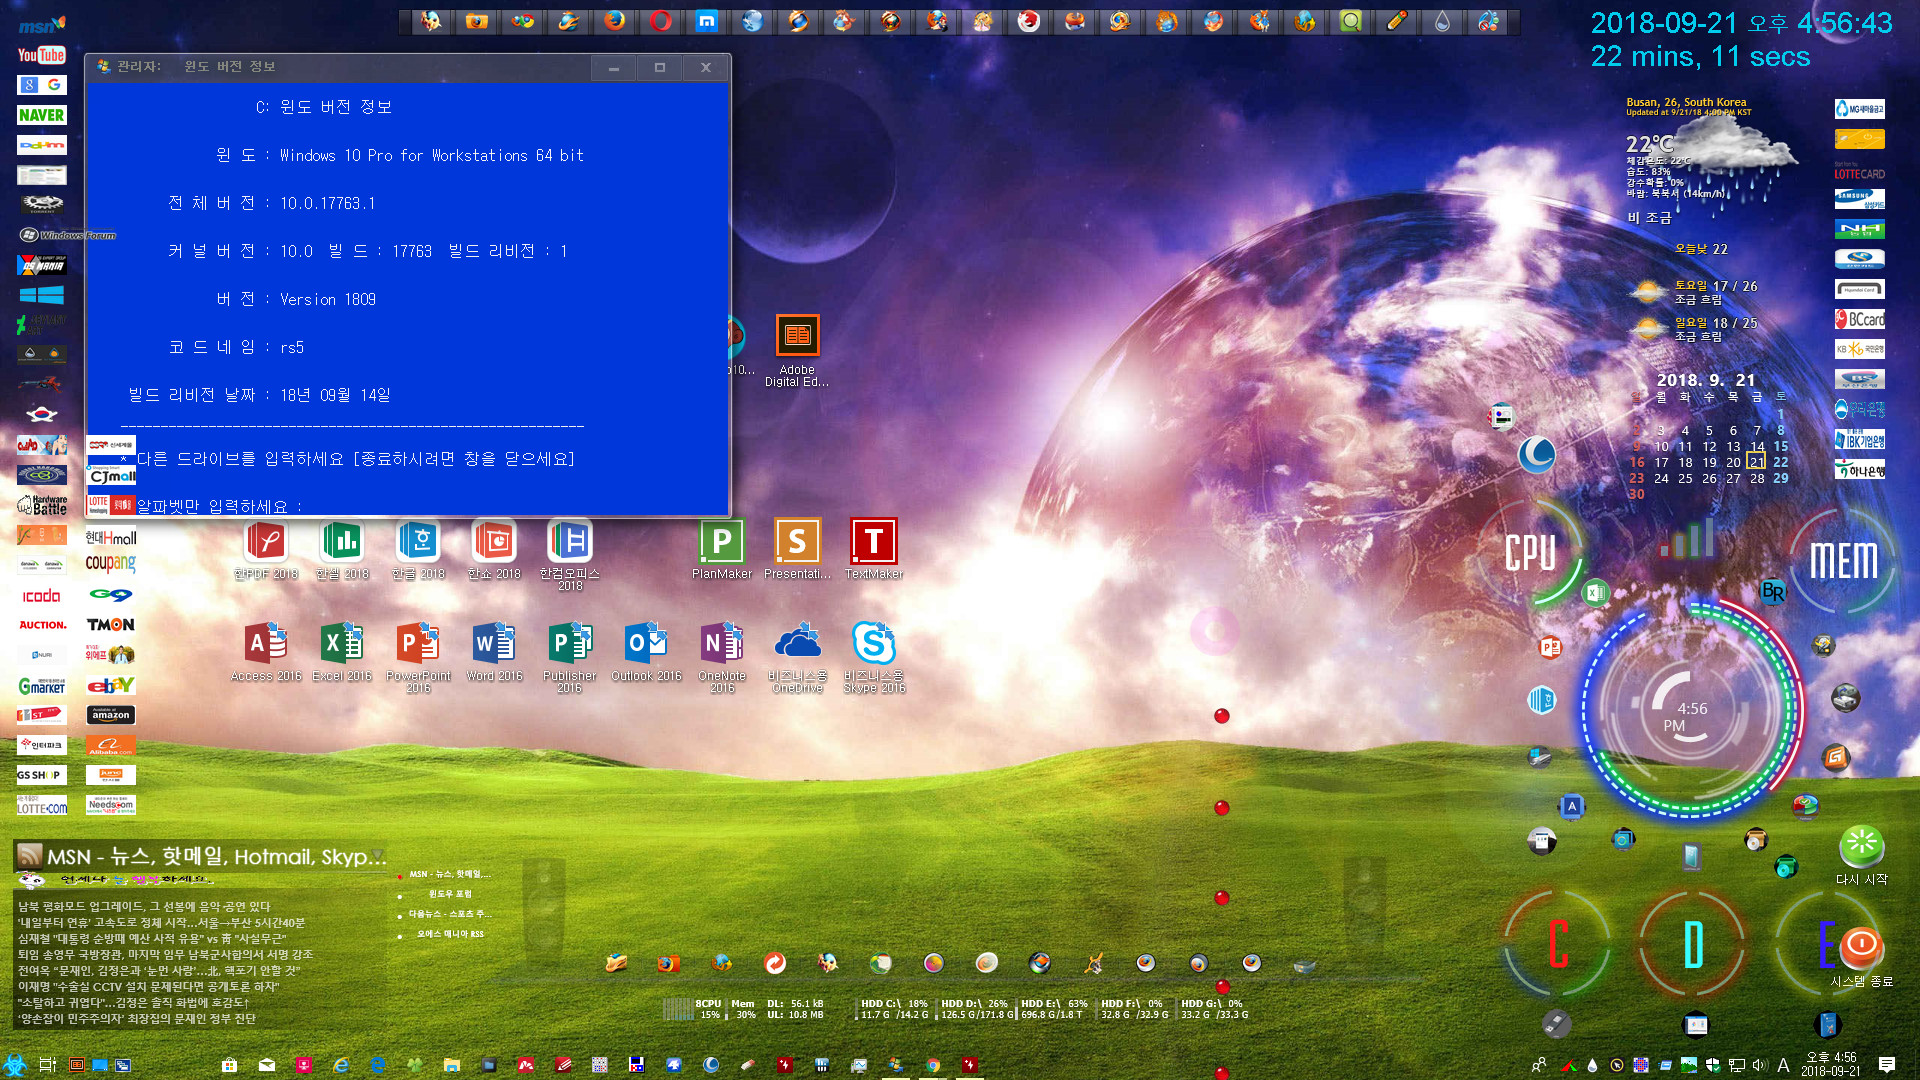Launch Publisher 2016 desktop icon

pyautogui.click(x=570, y=657)
